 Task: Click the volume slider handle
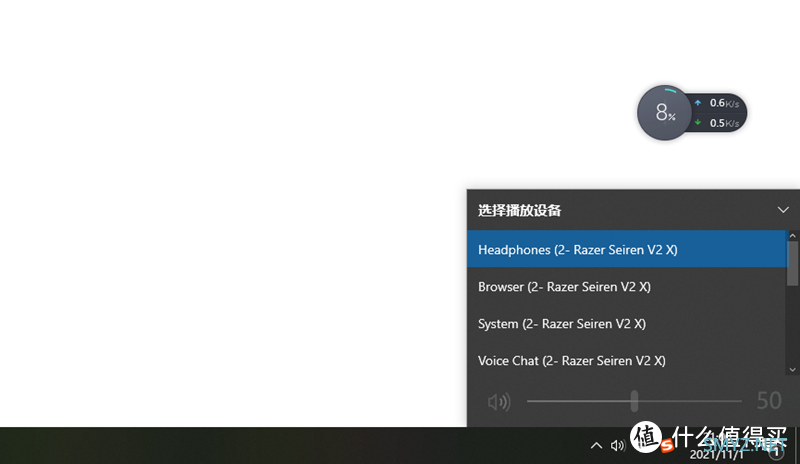tap(634, 401)
